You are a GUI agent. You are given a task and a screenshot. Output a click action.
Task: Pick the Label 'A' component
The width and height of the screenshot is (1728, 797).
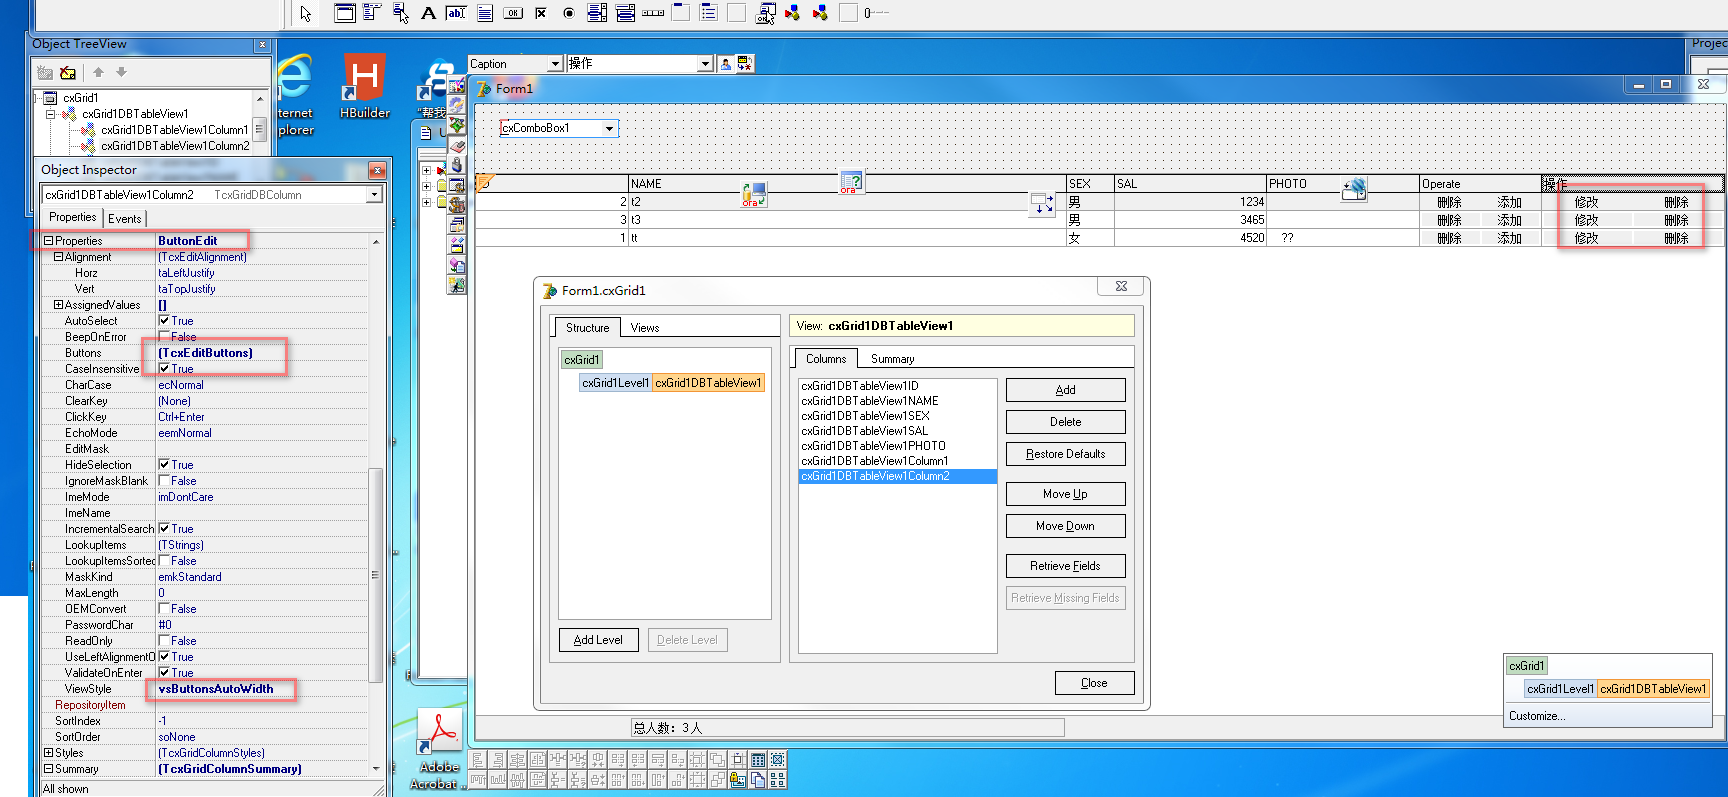428,13
